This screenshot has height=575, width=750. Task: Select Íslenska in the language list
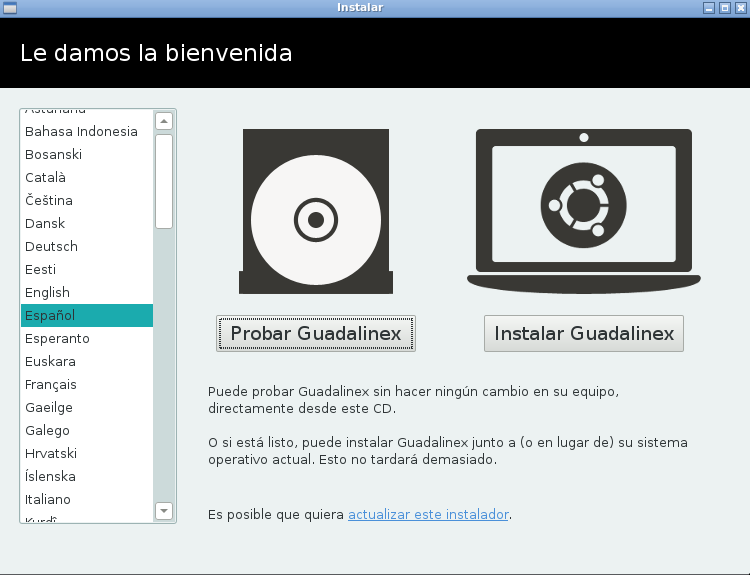point(87,476)
